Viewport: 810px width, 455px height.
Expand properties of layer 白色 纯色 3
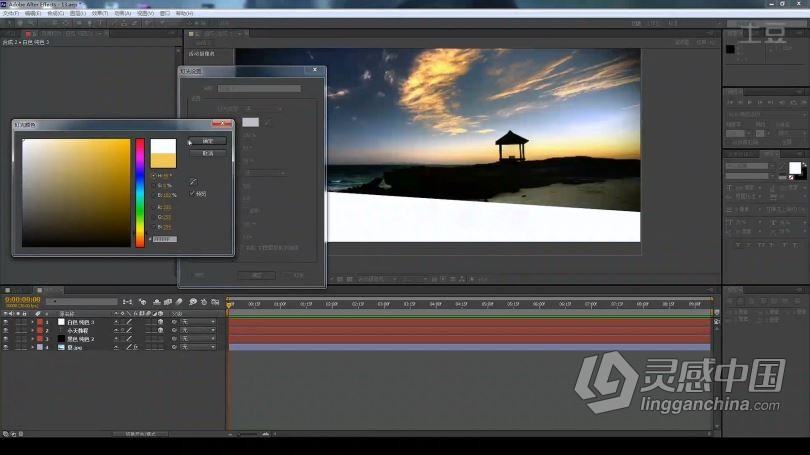32,322
